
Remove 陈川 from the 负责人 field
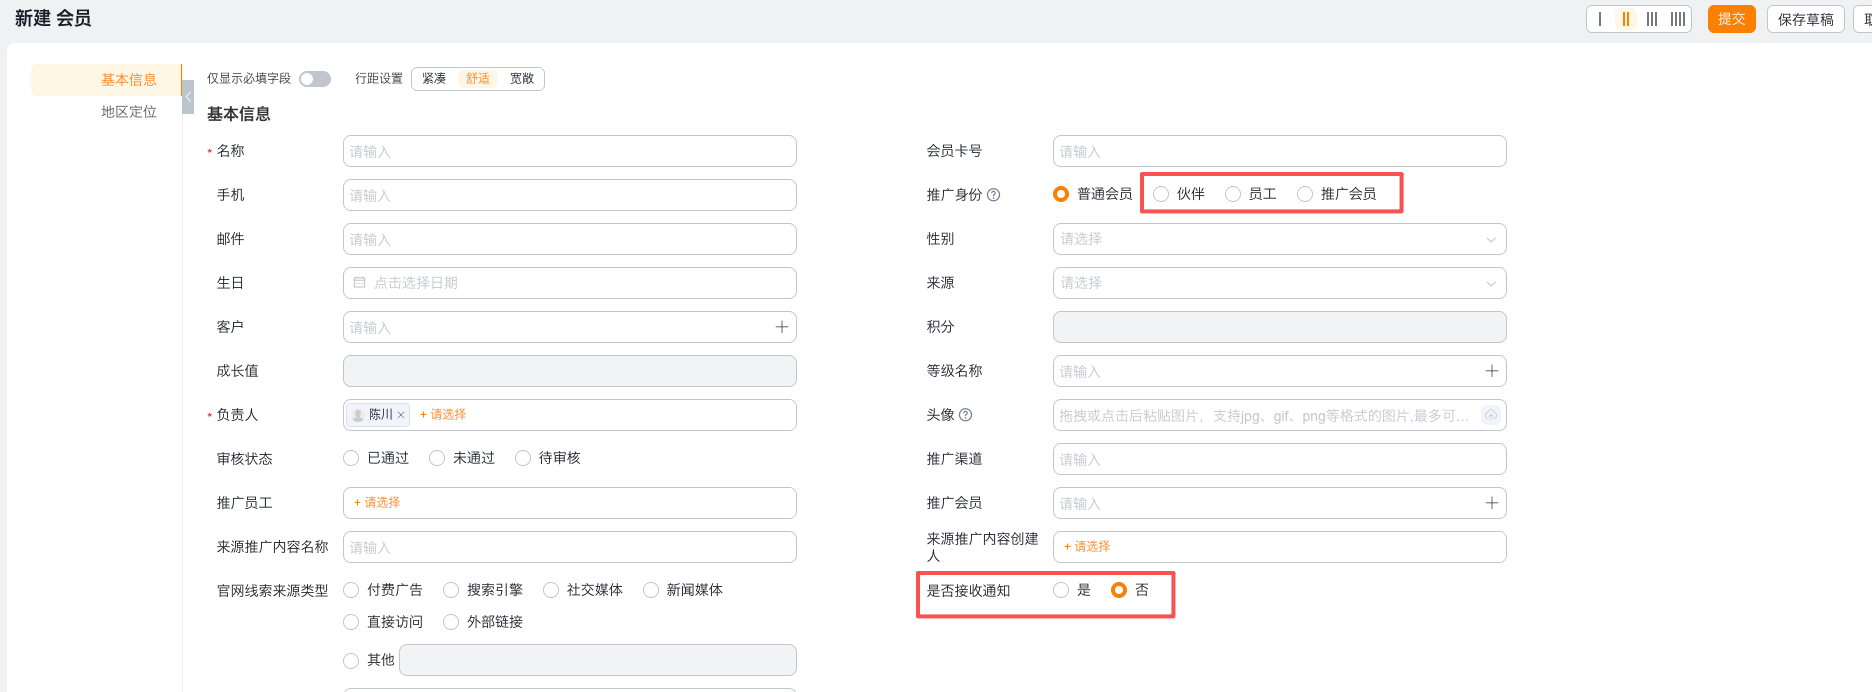[401, 415]
